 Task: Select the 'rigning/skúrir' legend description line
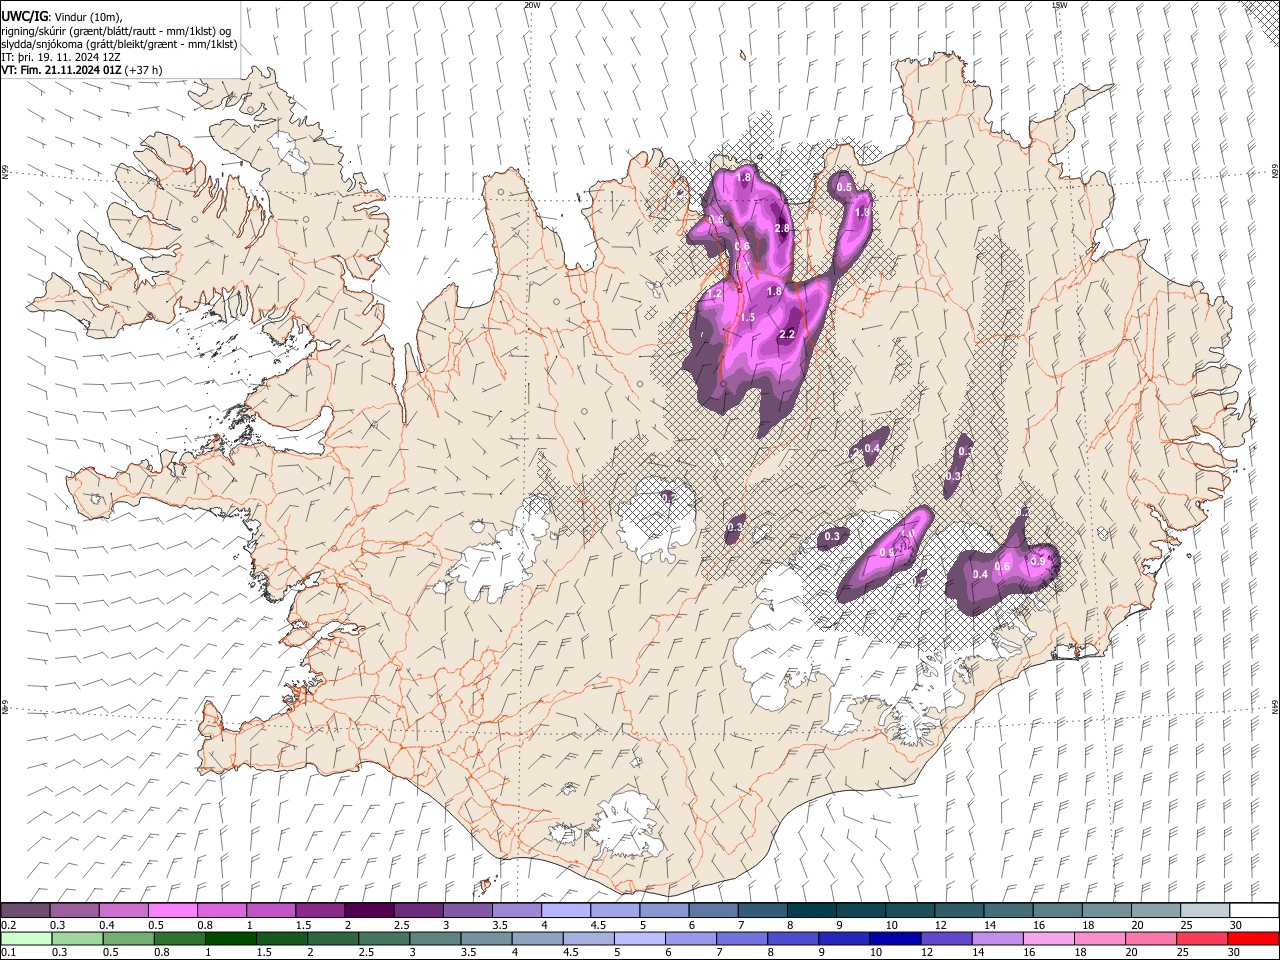click(x=116, y=31)
